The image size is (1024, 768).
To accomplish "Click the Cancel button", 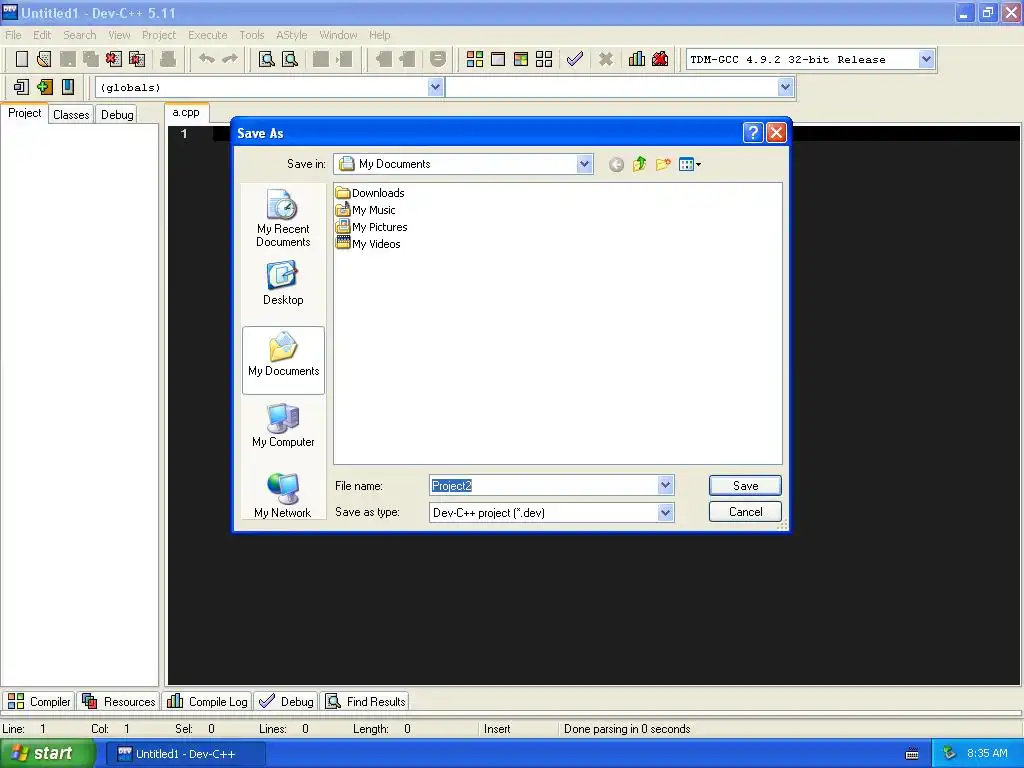I will click(745, 511).
